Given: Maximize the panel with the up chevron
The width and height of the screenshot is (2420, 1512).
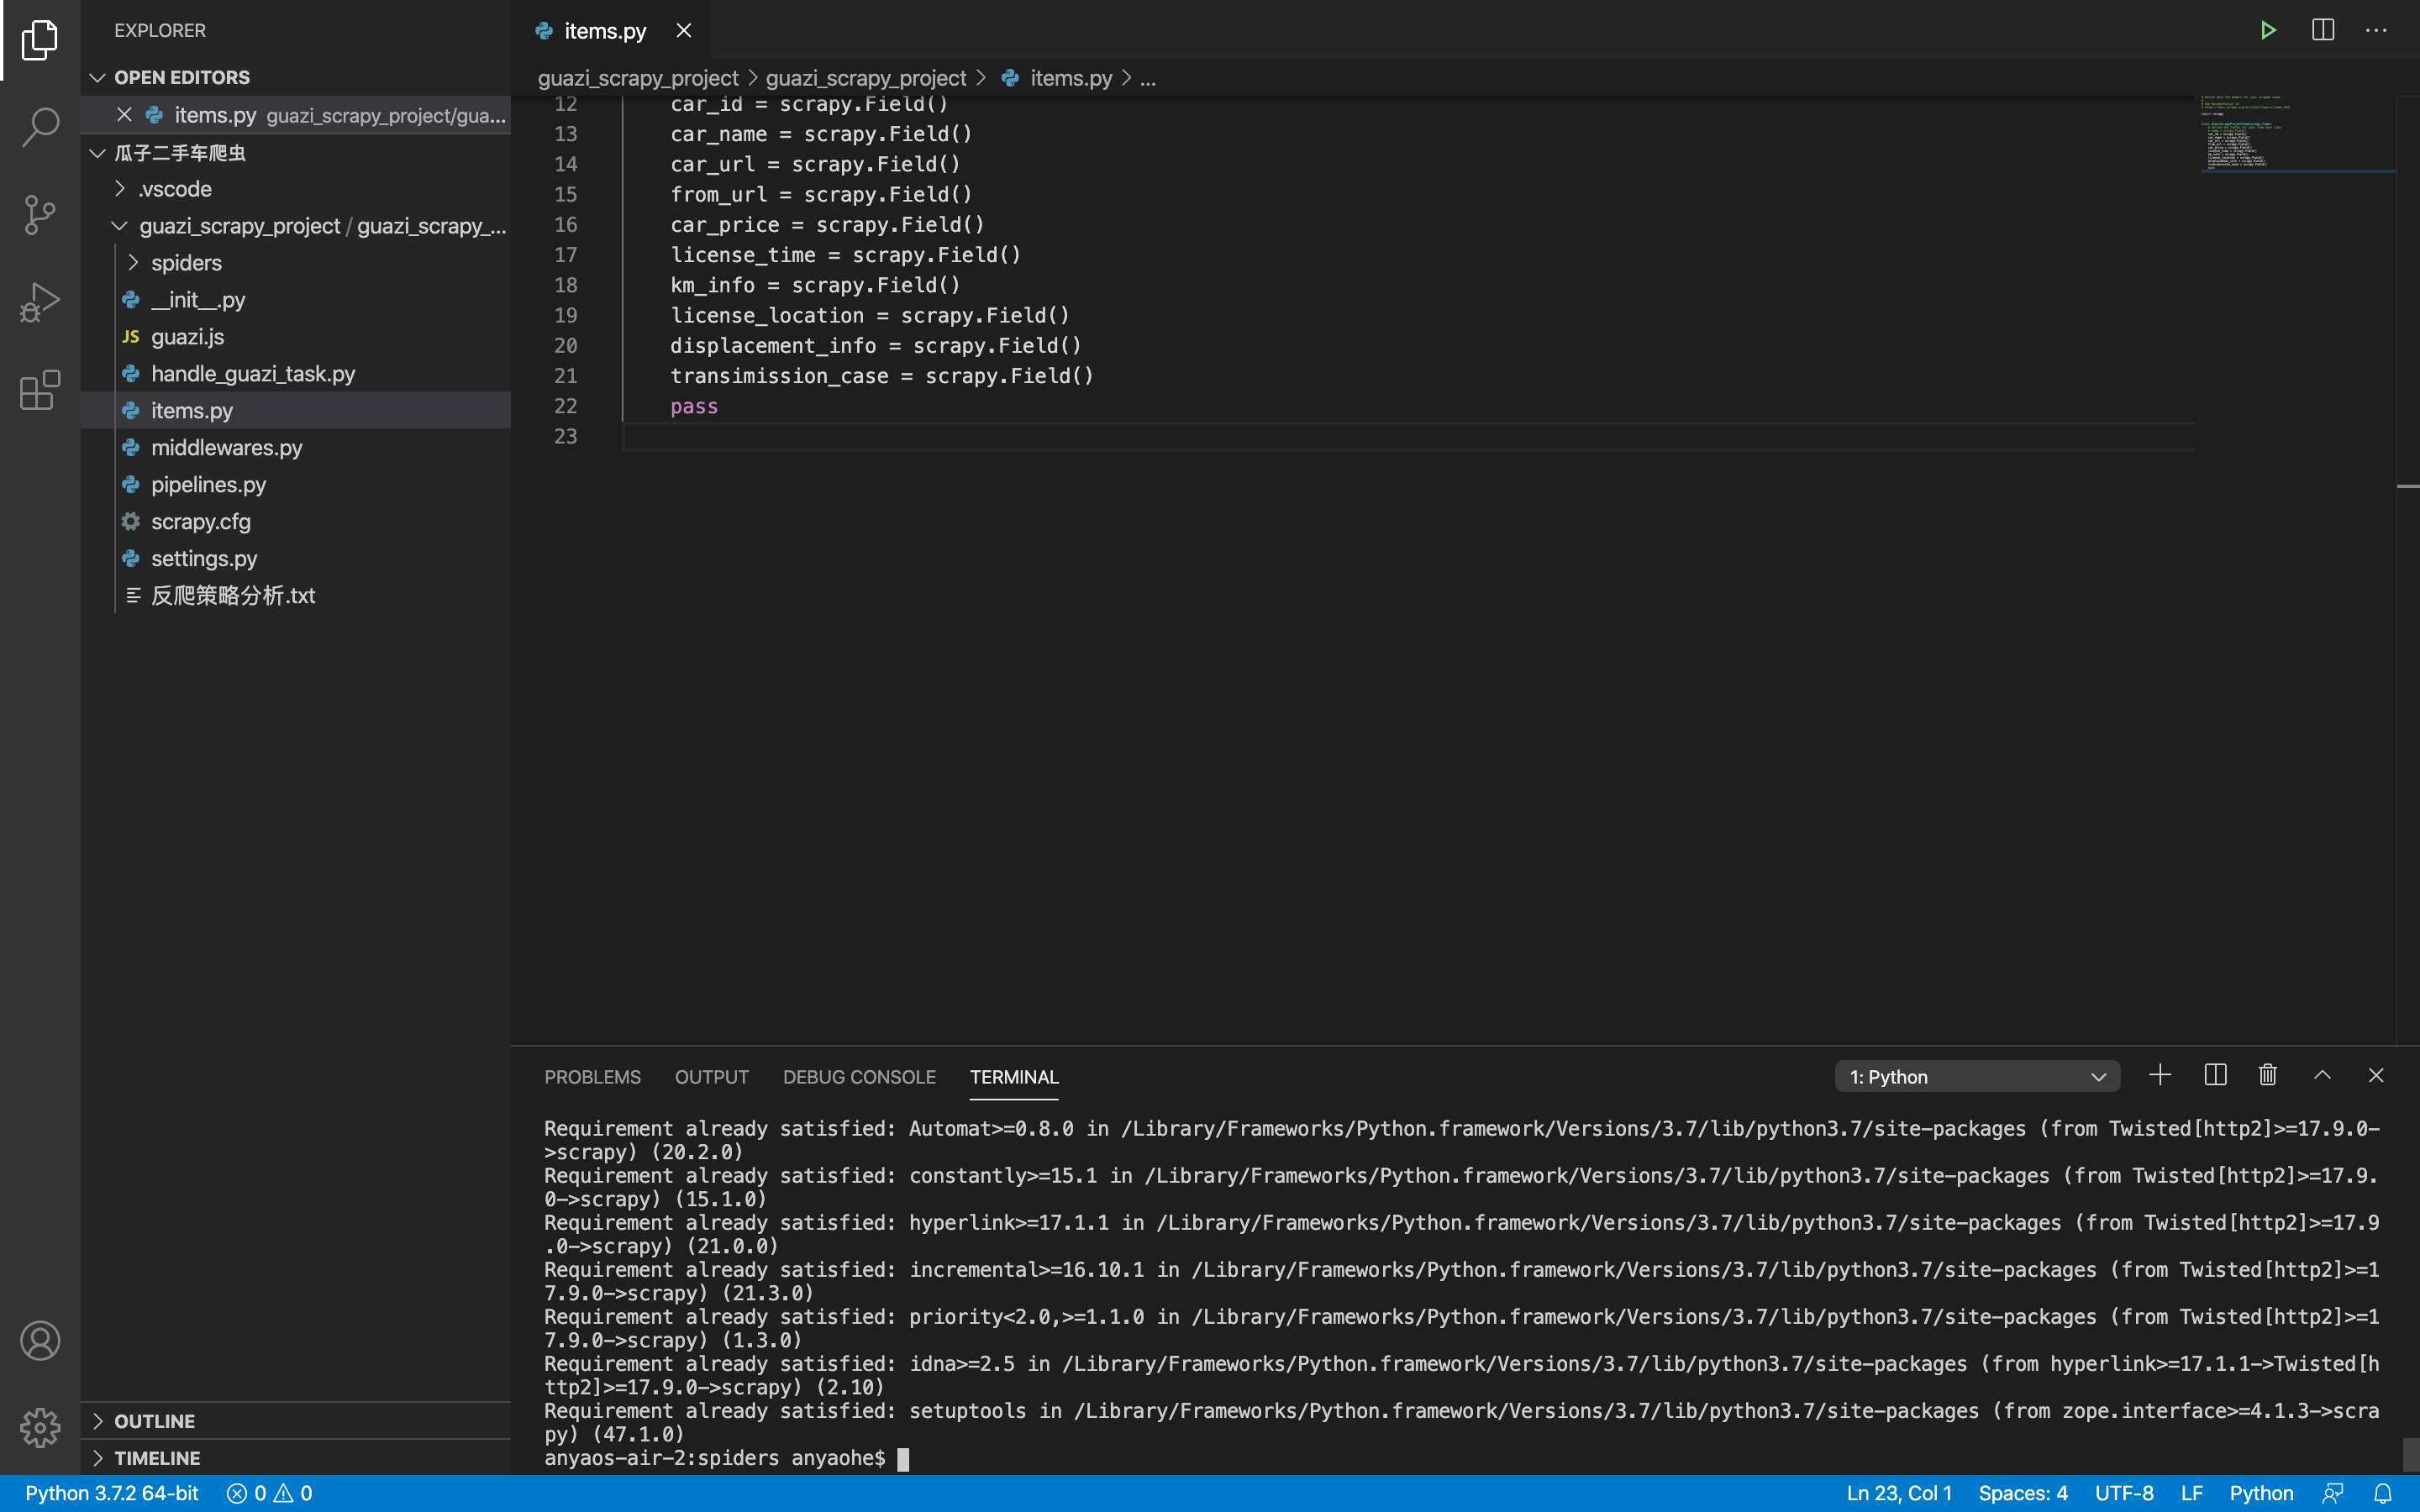Looking at the screenshot, I should coord(2322,1075).
